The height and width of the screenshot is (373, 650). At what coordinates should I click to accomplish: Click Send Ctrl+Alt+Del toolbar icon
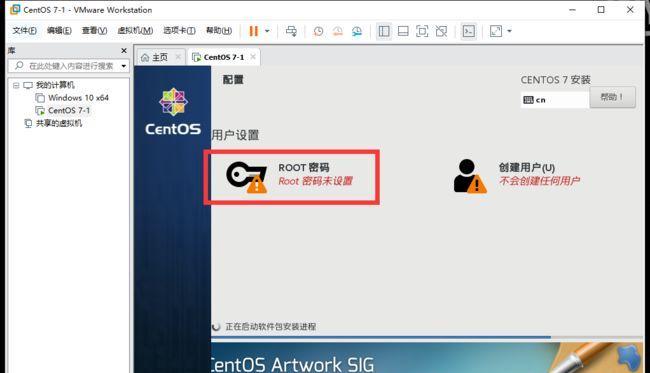291,31
